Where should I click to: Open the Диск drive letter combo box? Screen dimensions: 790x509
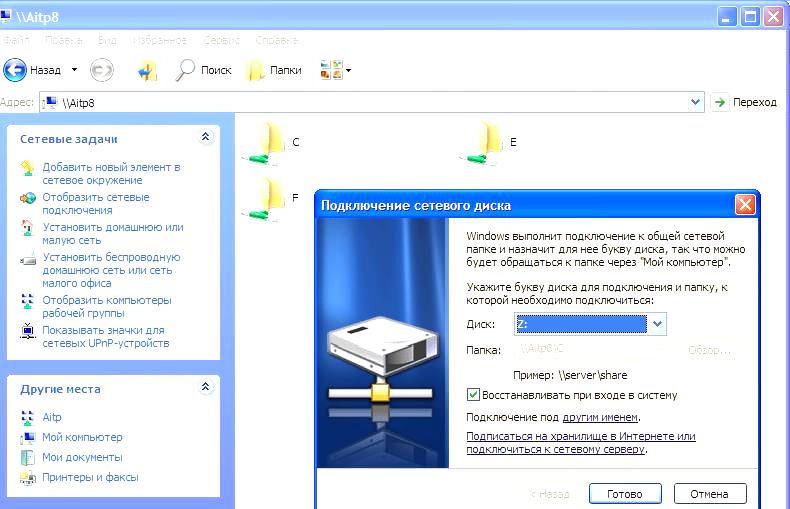point(590,324)
